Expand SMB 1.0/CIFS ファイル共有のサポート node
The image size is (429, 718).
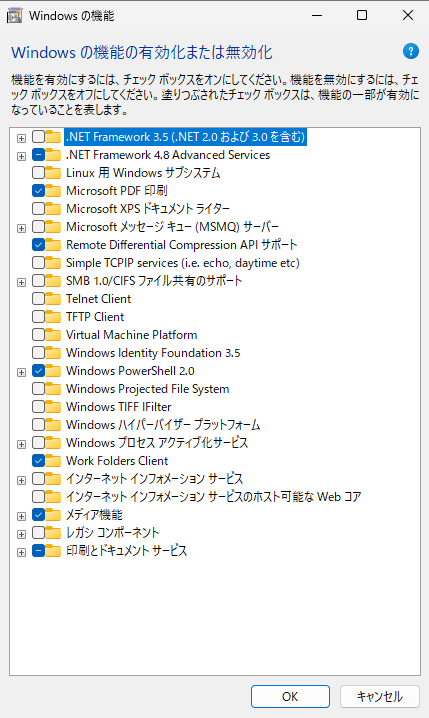click(22, 282)
